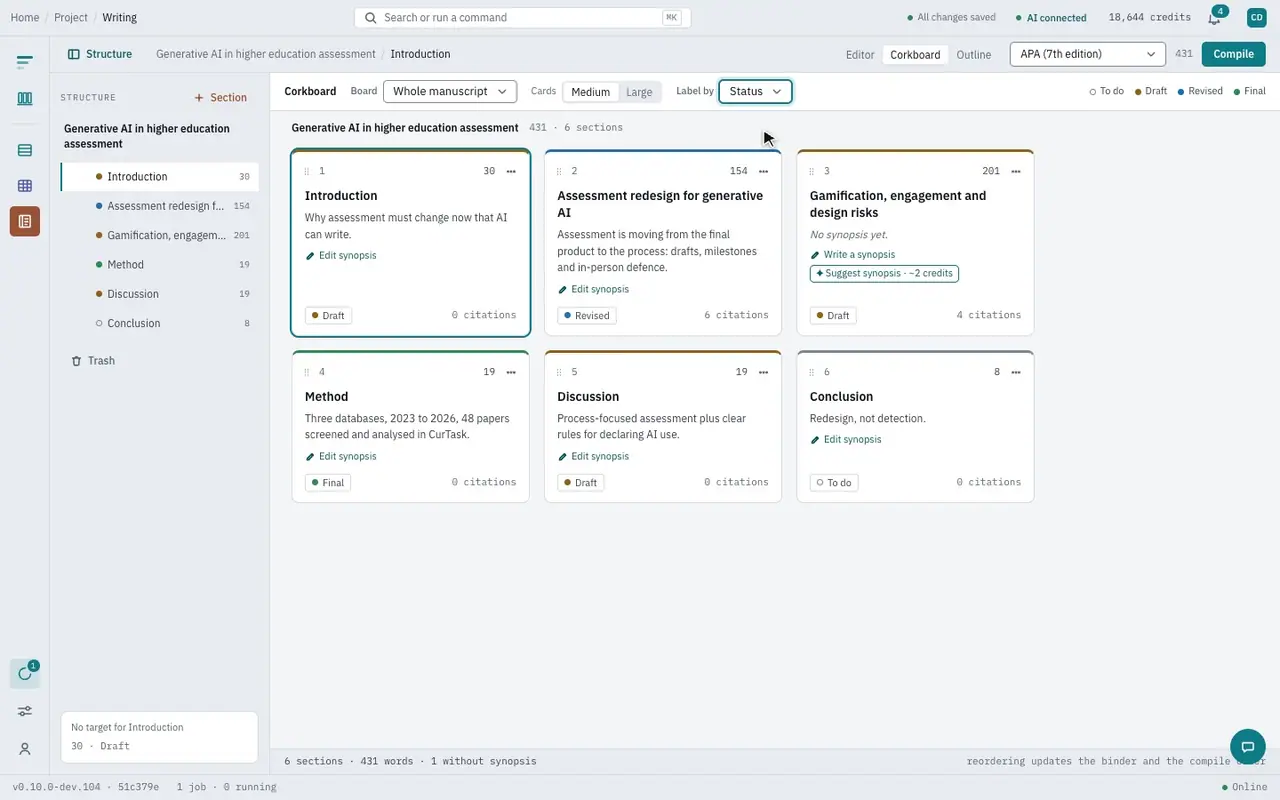This screenshot has height=800, width=1280.
Task: Select Method in the structure tree
Action: (x=159, y=265)
